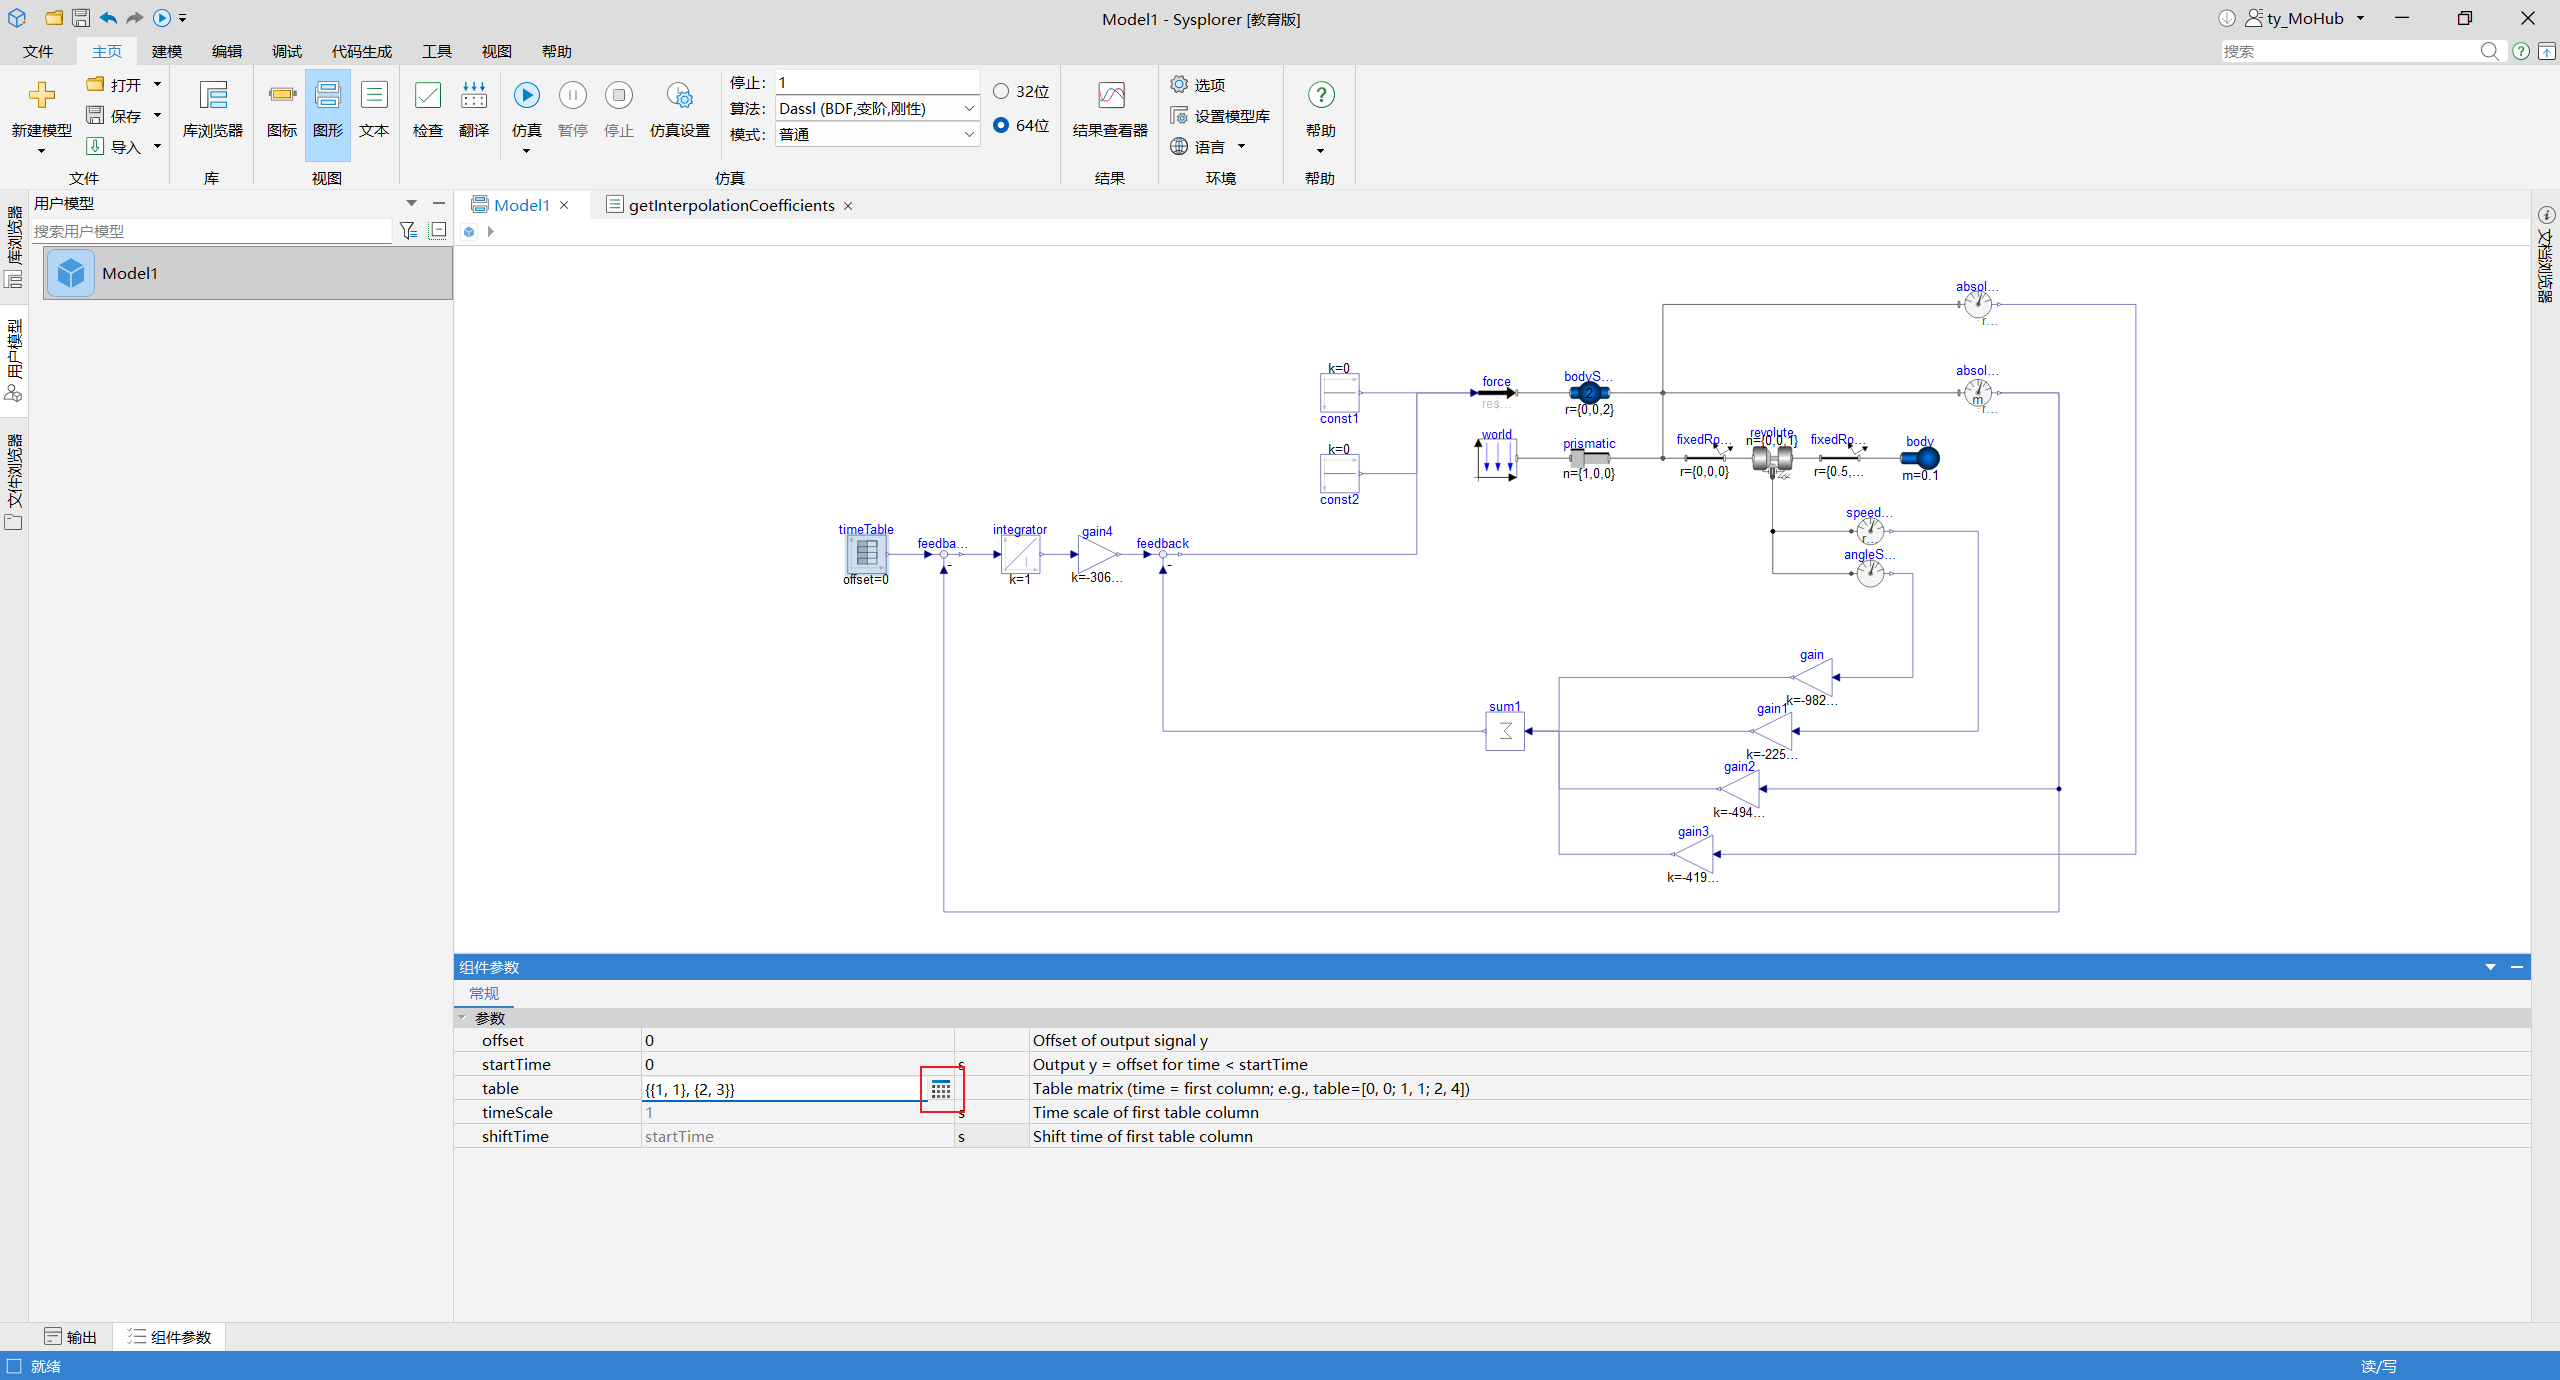The height and width of the screenshot is (1380, 2560).
Task: Expand the Import (导入) dropdown arrow
Action: point(158,146)
